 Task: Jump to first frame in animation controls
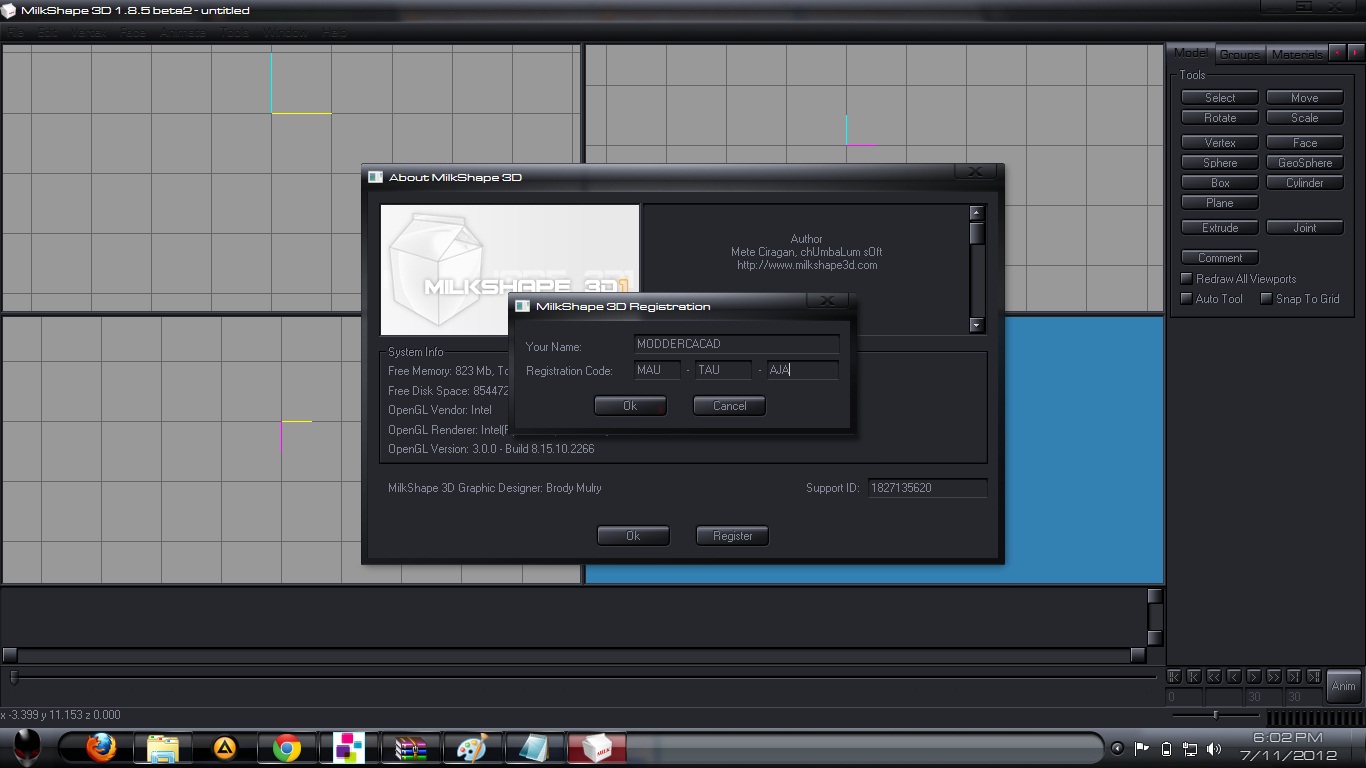pos(1175,677)
